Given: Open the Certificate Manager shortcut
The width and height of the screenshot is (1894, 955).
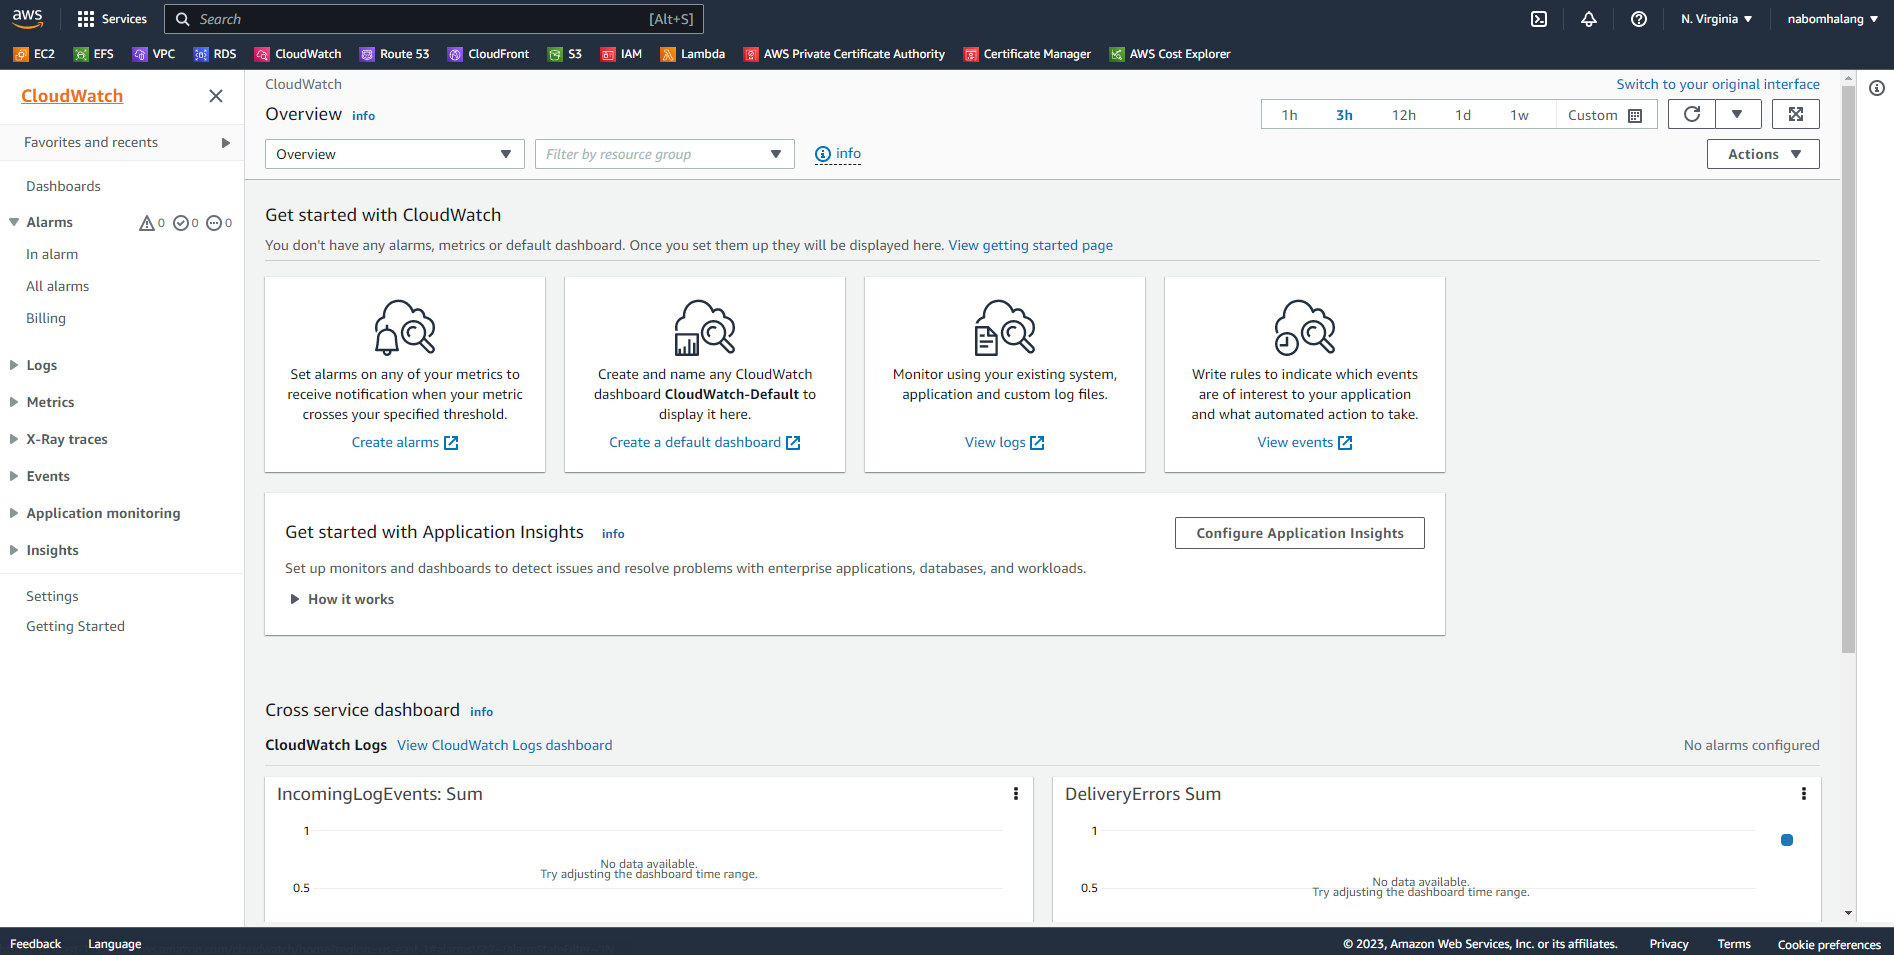Looking at the screenshot, I should [x=1027, y=54].
